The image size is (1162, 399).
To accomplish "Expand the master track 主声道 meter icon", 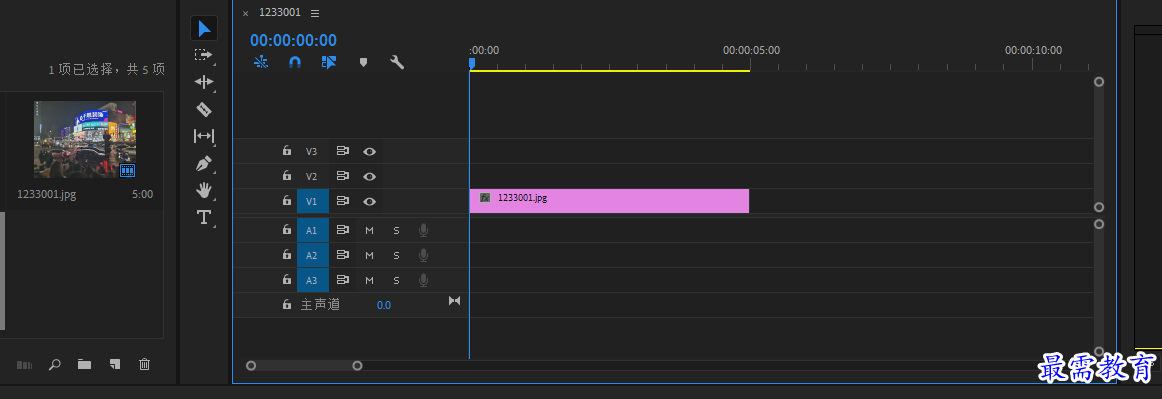I will pyautogui.click(x=454, y=300).
